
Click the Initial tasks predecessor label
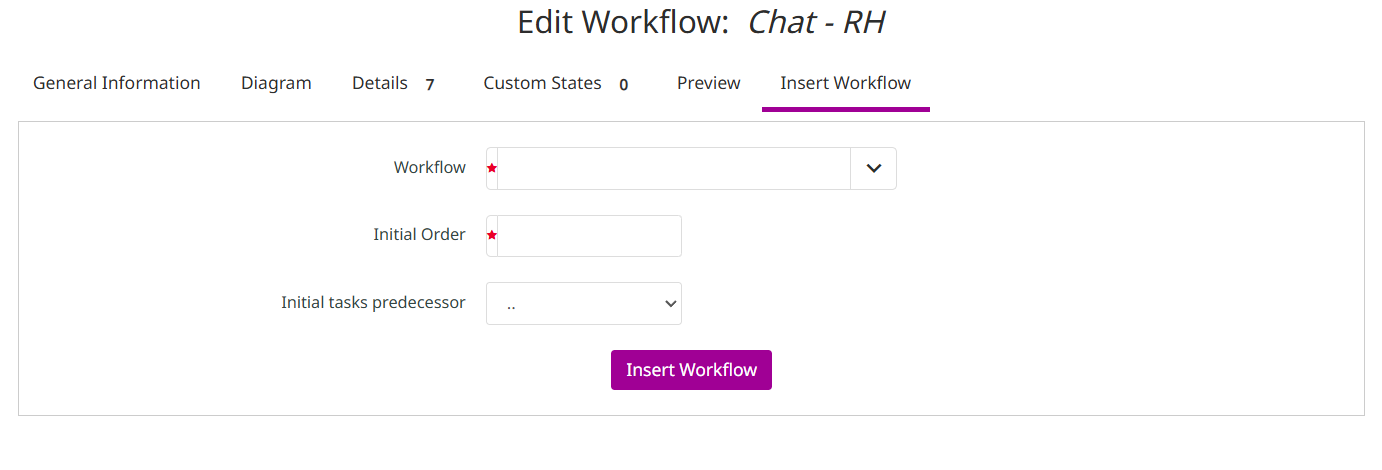click(x=373, y=302)
